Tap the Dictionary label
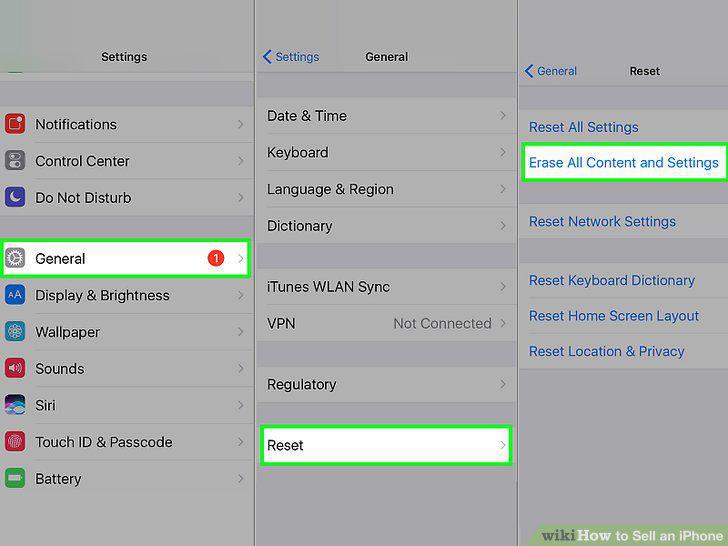Image resolution: width=728 pixels, height=546 pixels. pyautogui.click(x=299, y=226)
